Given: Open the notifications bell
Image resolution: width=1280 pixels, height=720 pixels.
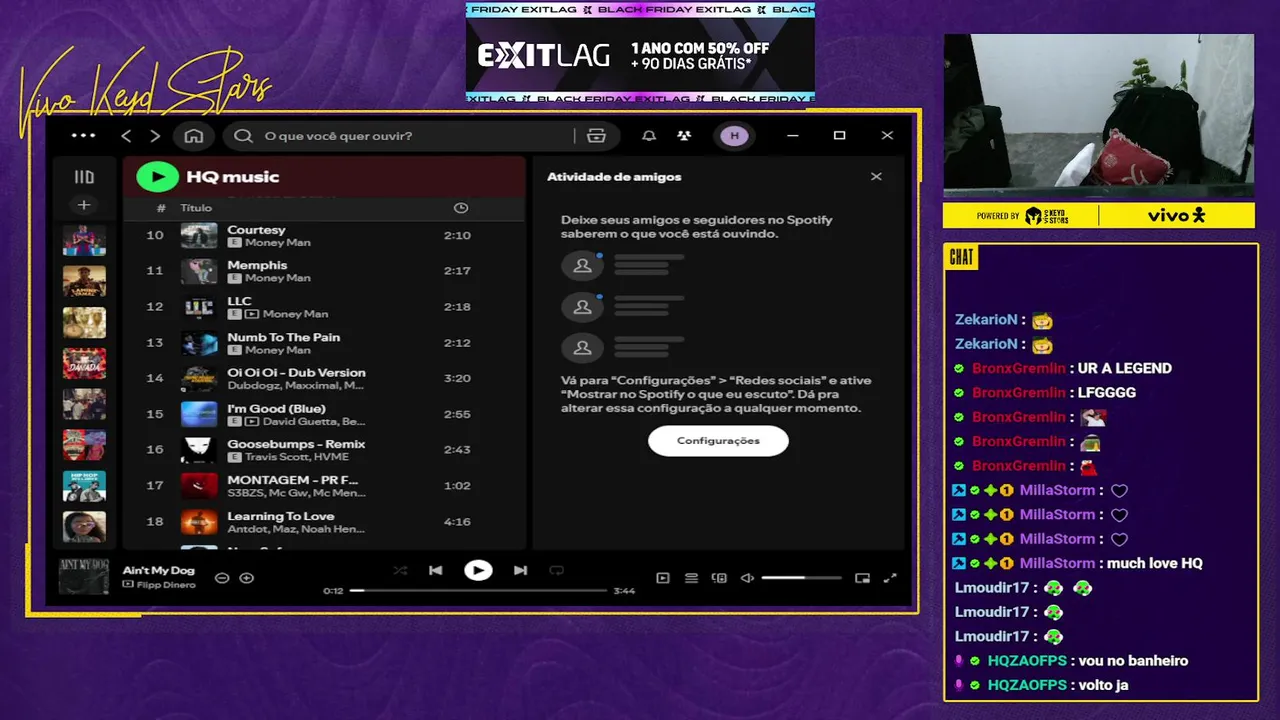Looking at the screenshot, I should (x=649, y=136).
